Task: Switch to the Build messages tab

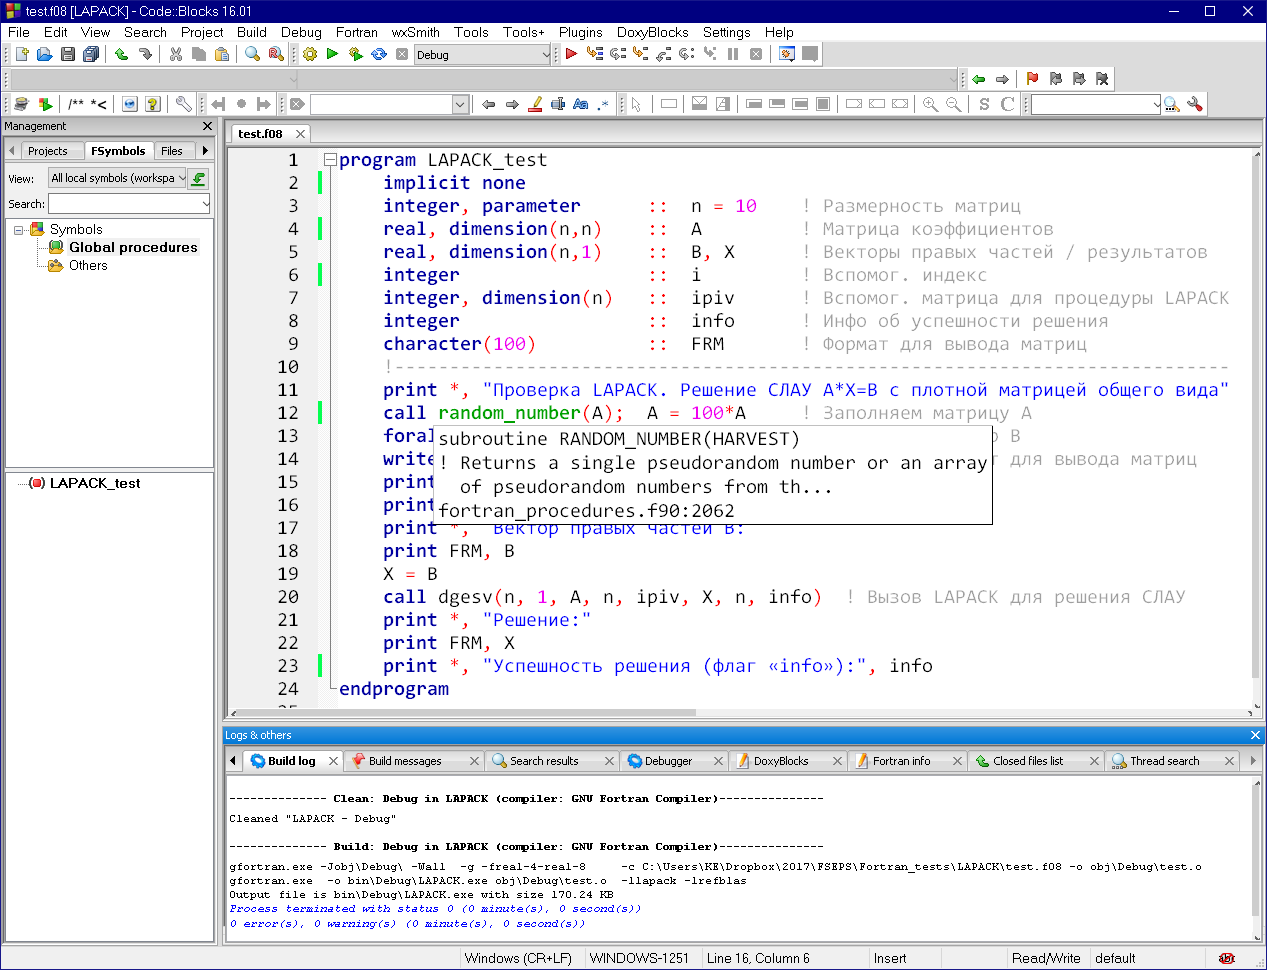Action: tap(404, 761)
